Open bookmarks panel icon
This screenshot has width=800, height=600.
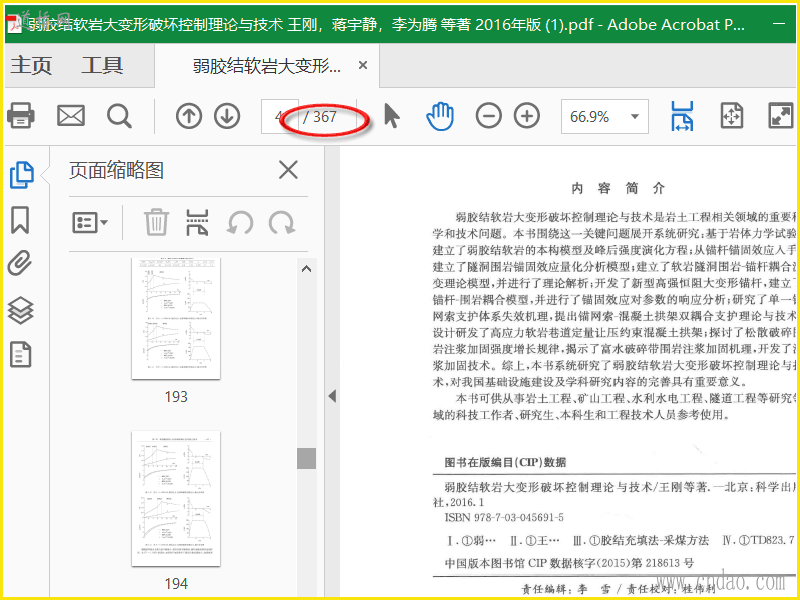tap(20, 220)
